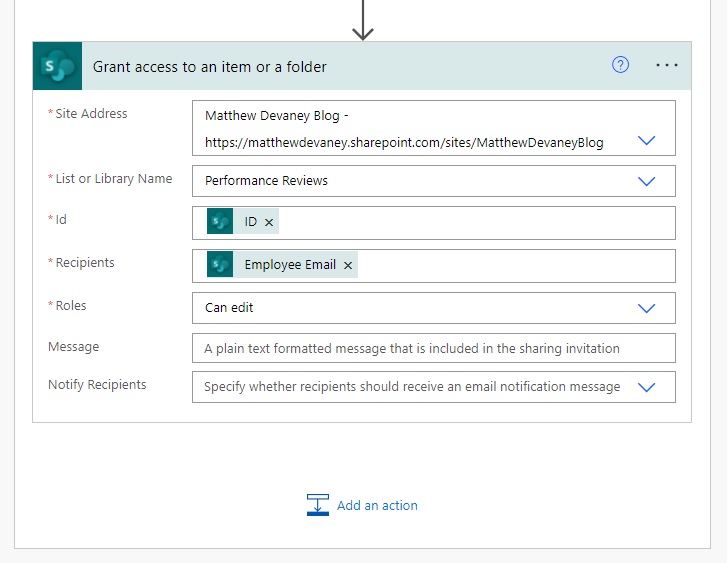Open the Roles dropdown chevron
Image resolution: width=727 pixels, height=563 pixels.
coord(646,308)
